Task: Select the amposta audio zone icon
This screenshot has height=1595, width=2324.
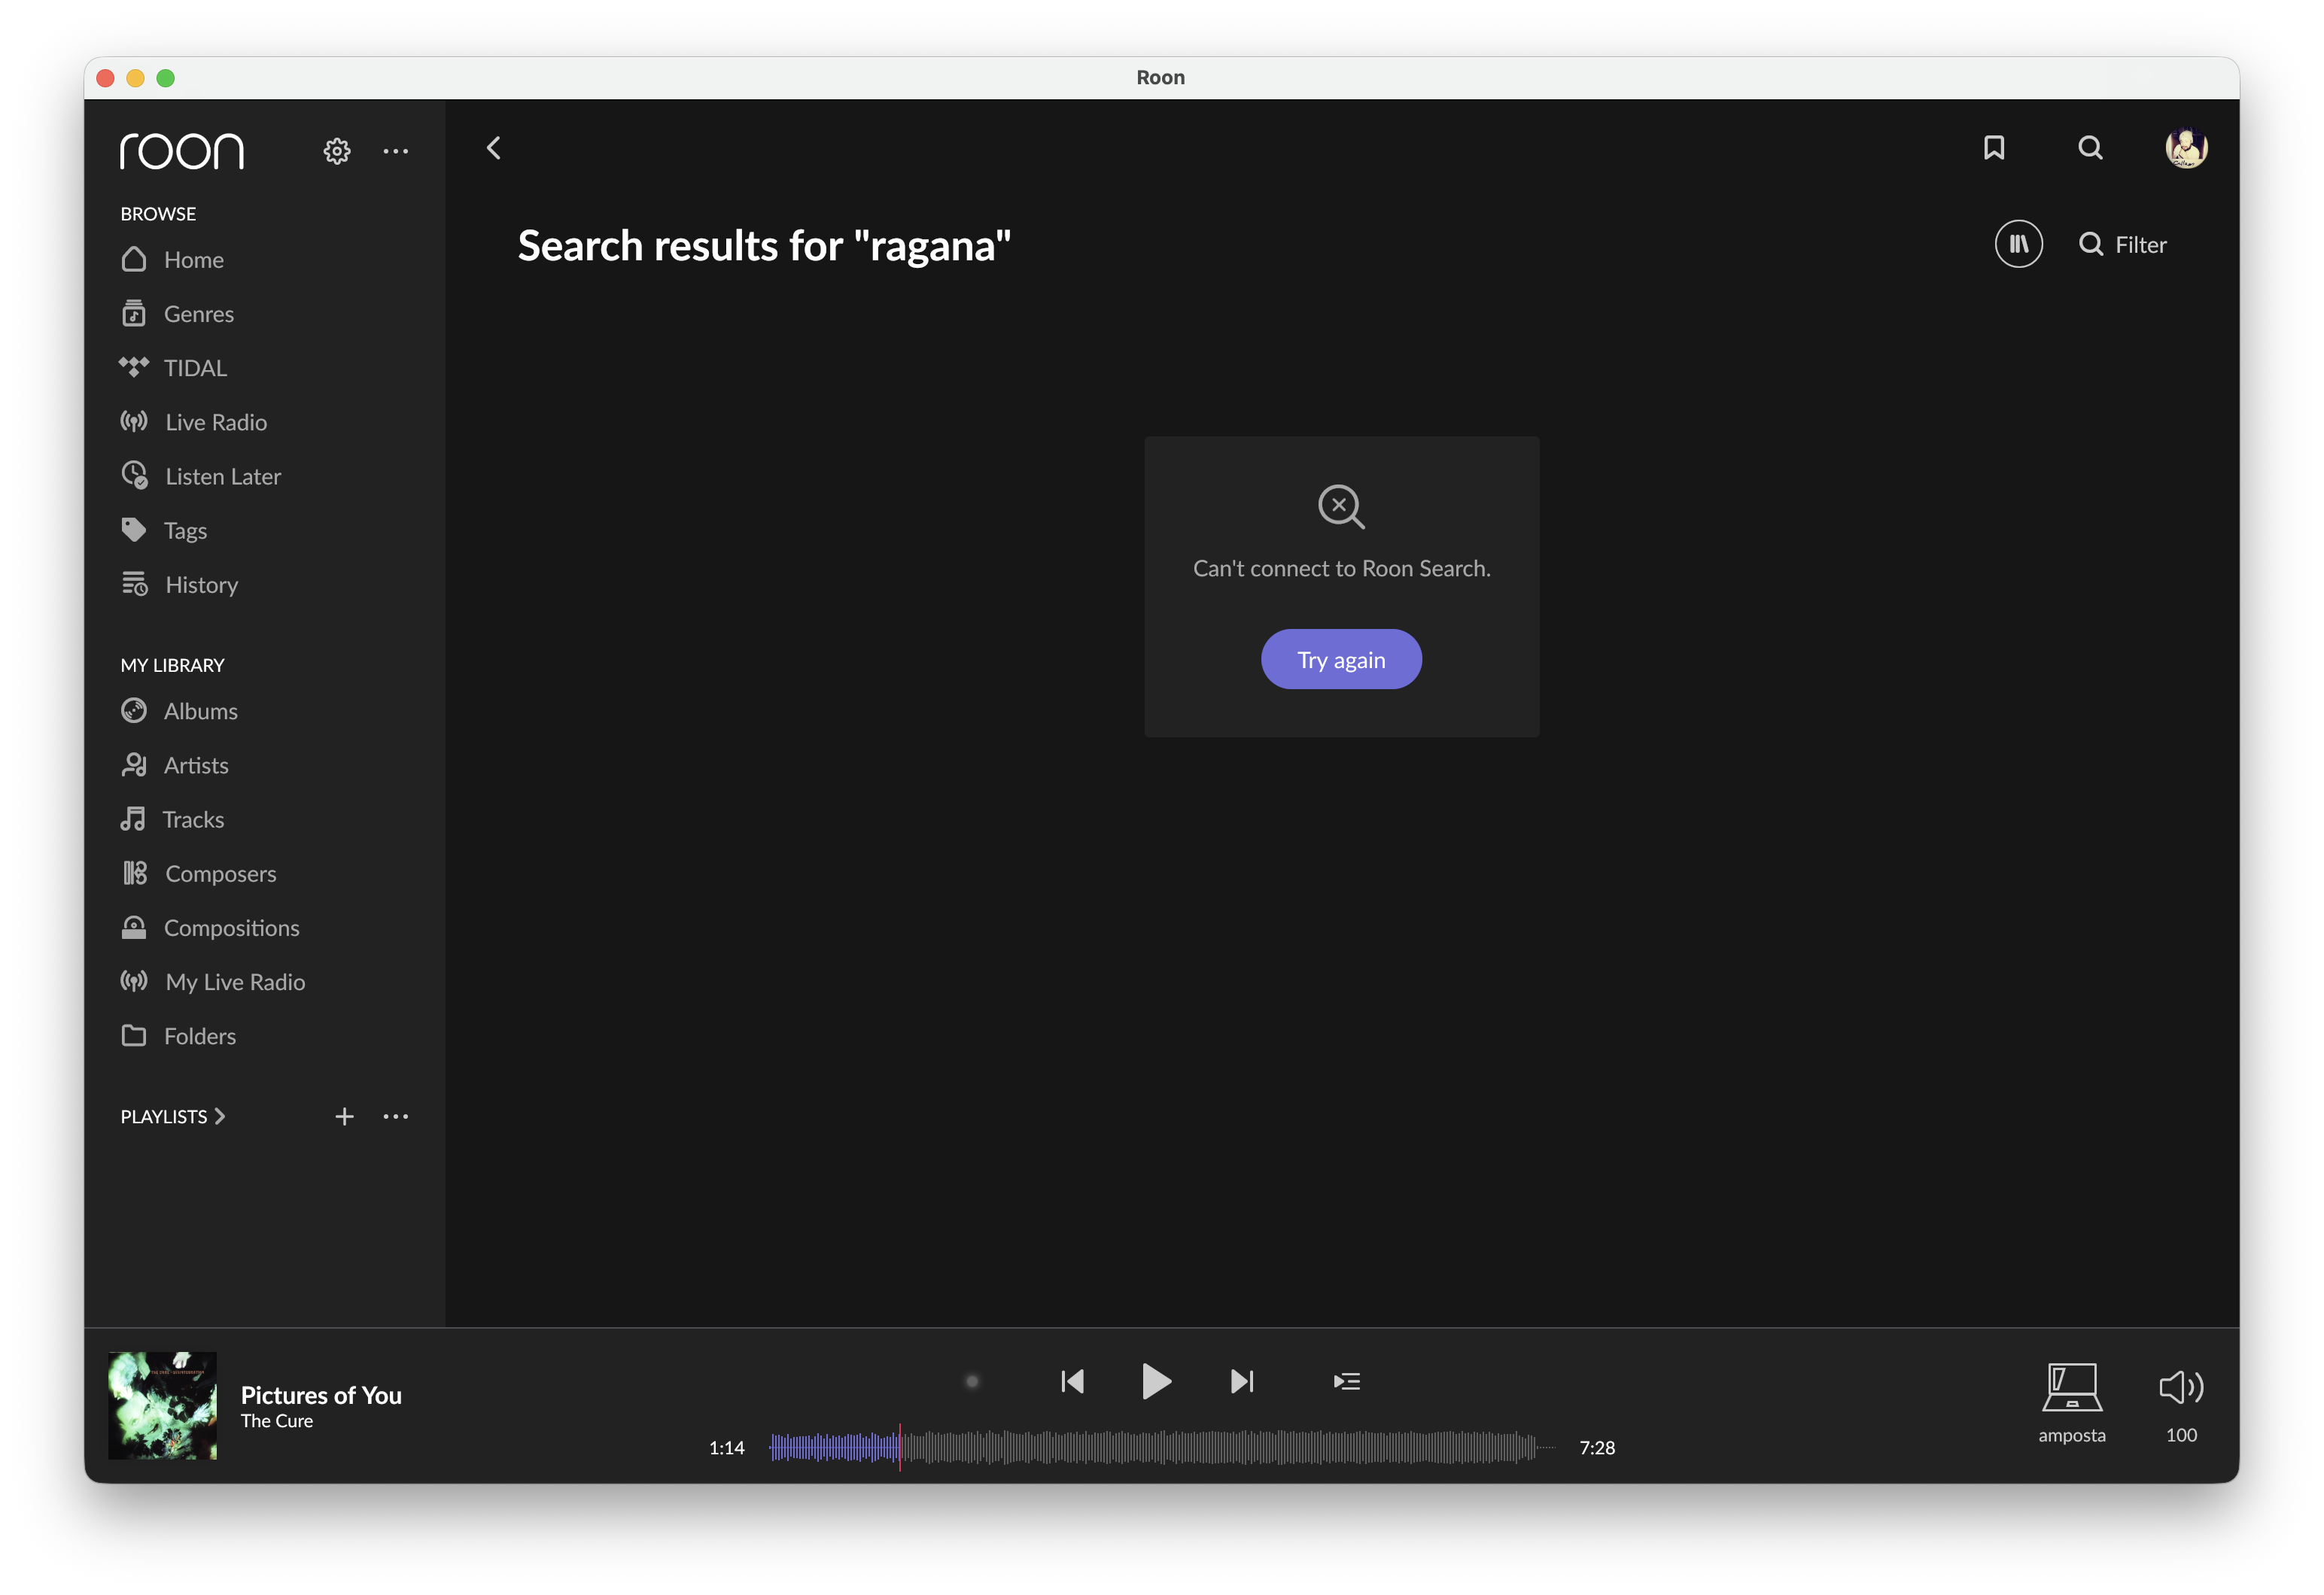Action: pyautogui.click(x=2071, y=1387)
